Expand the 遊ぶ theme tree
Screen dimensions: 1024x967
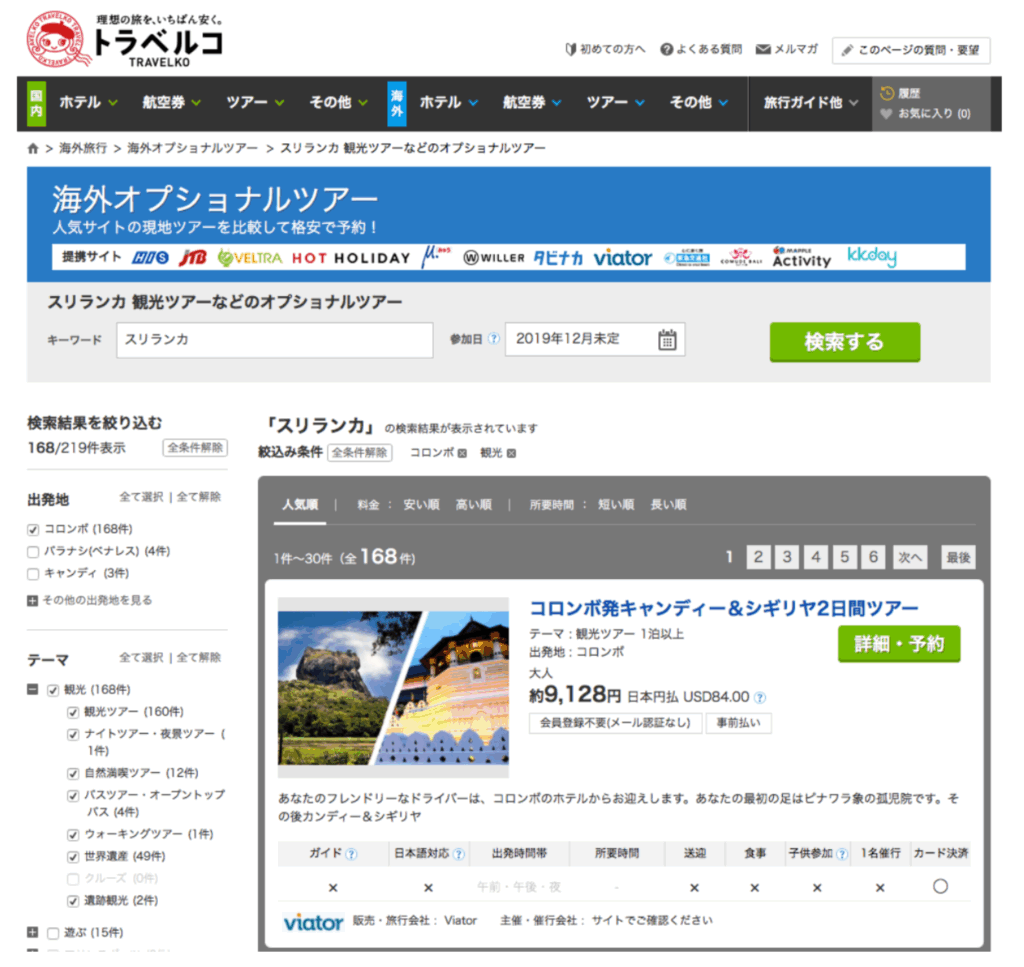(x=33, y=932)
